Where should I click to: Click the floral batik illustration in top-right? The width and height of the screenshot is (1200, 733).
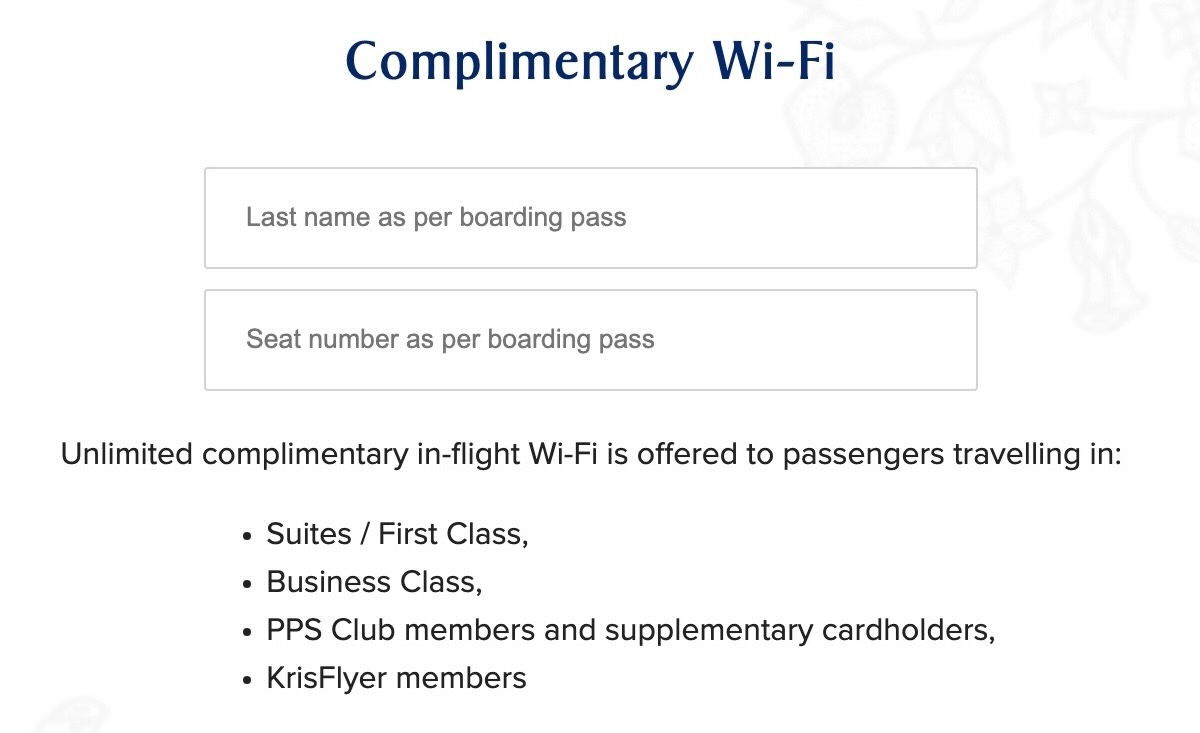point(1080,150)
